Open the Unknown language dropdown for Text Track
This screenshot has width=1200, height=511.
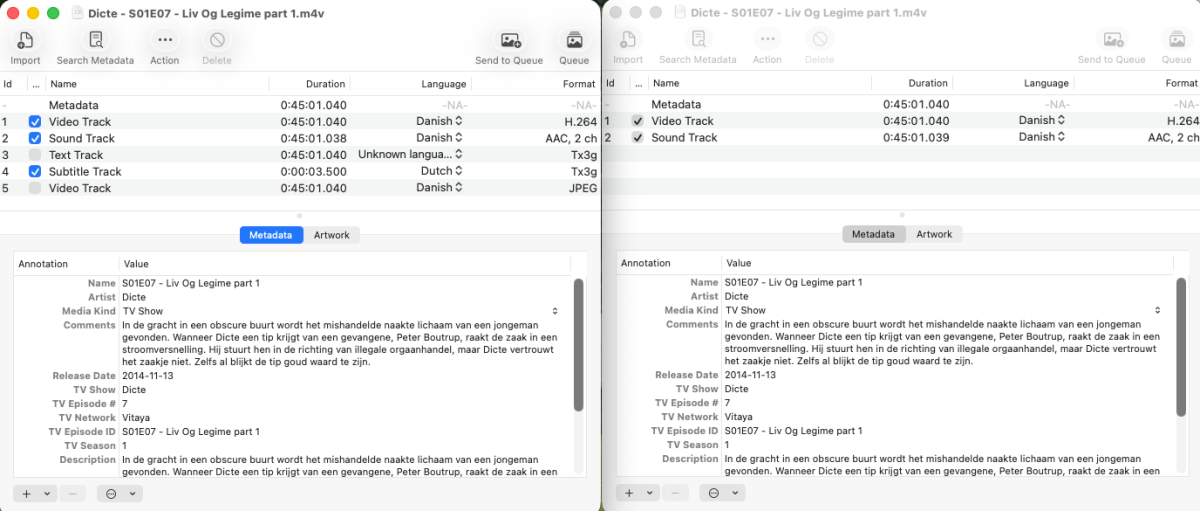point(411,155)
